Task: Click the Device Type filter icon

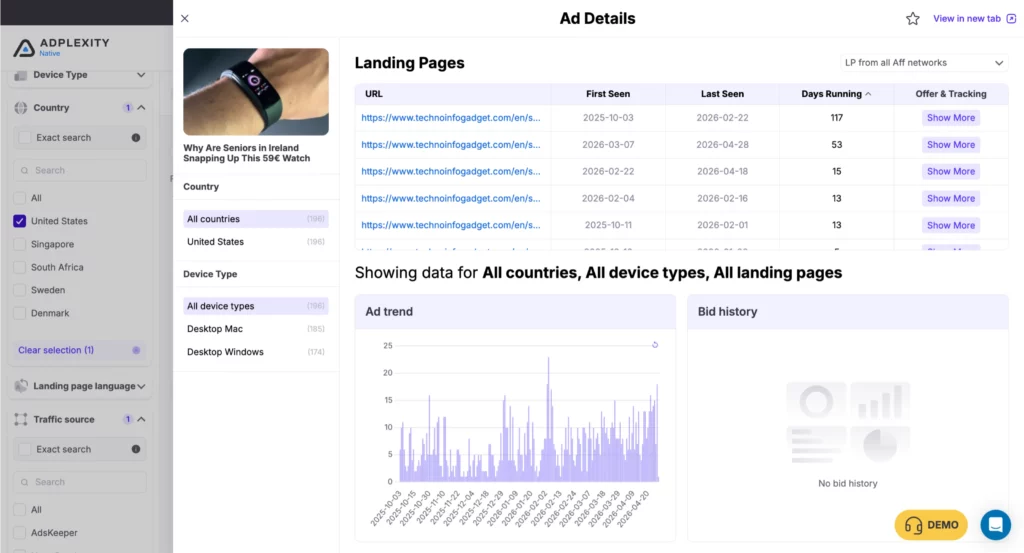Action: pos(21,75)
